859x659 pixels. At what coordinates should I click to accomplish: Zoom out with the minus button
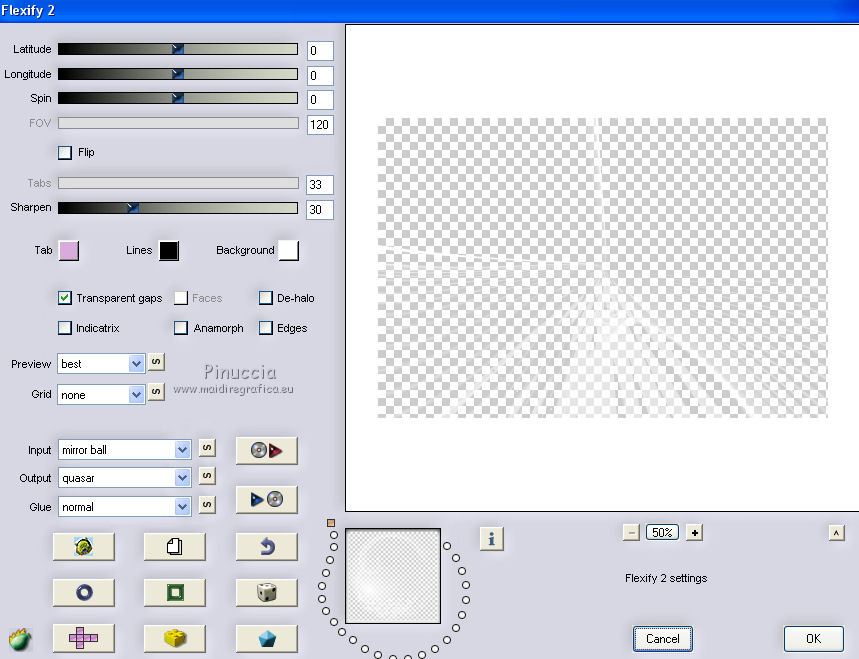631,532
